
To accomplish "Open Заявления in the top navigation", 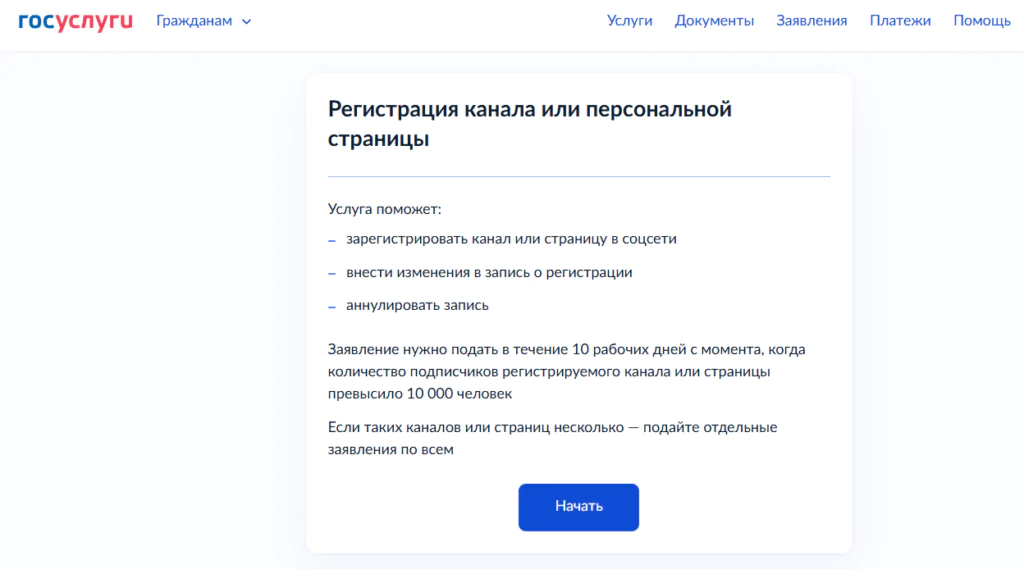I will point(811,21).
